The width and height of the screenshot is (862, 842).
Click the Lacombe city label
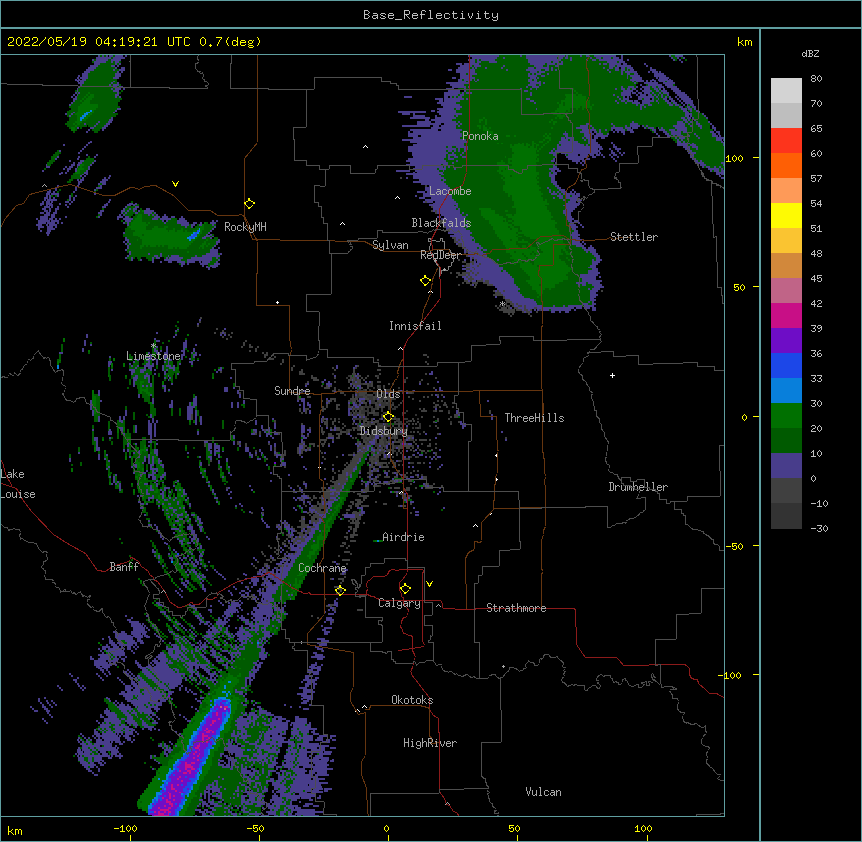pos(450,191)
